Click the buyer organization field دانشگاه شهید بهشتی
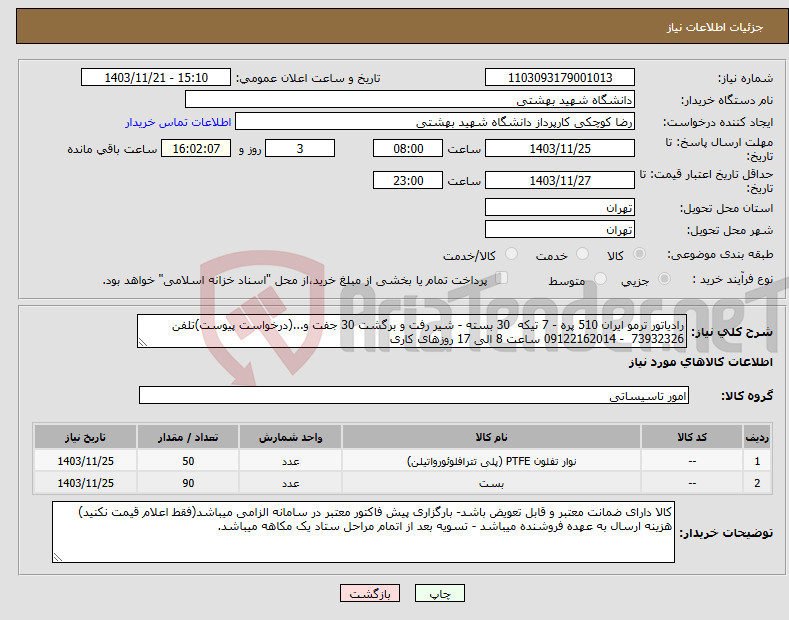 (x=410, y=100)
